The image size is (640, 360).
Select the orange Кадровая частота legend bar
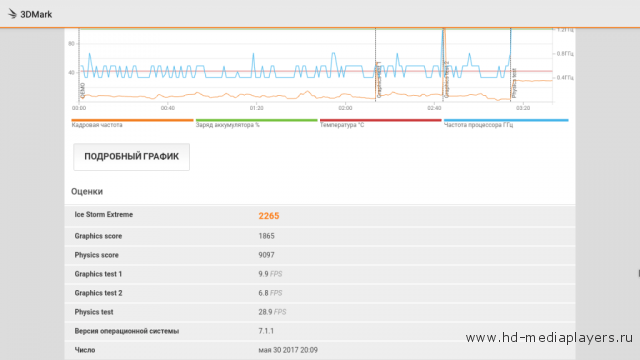[x=132, y=120]
